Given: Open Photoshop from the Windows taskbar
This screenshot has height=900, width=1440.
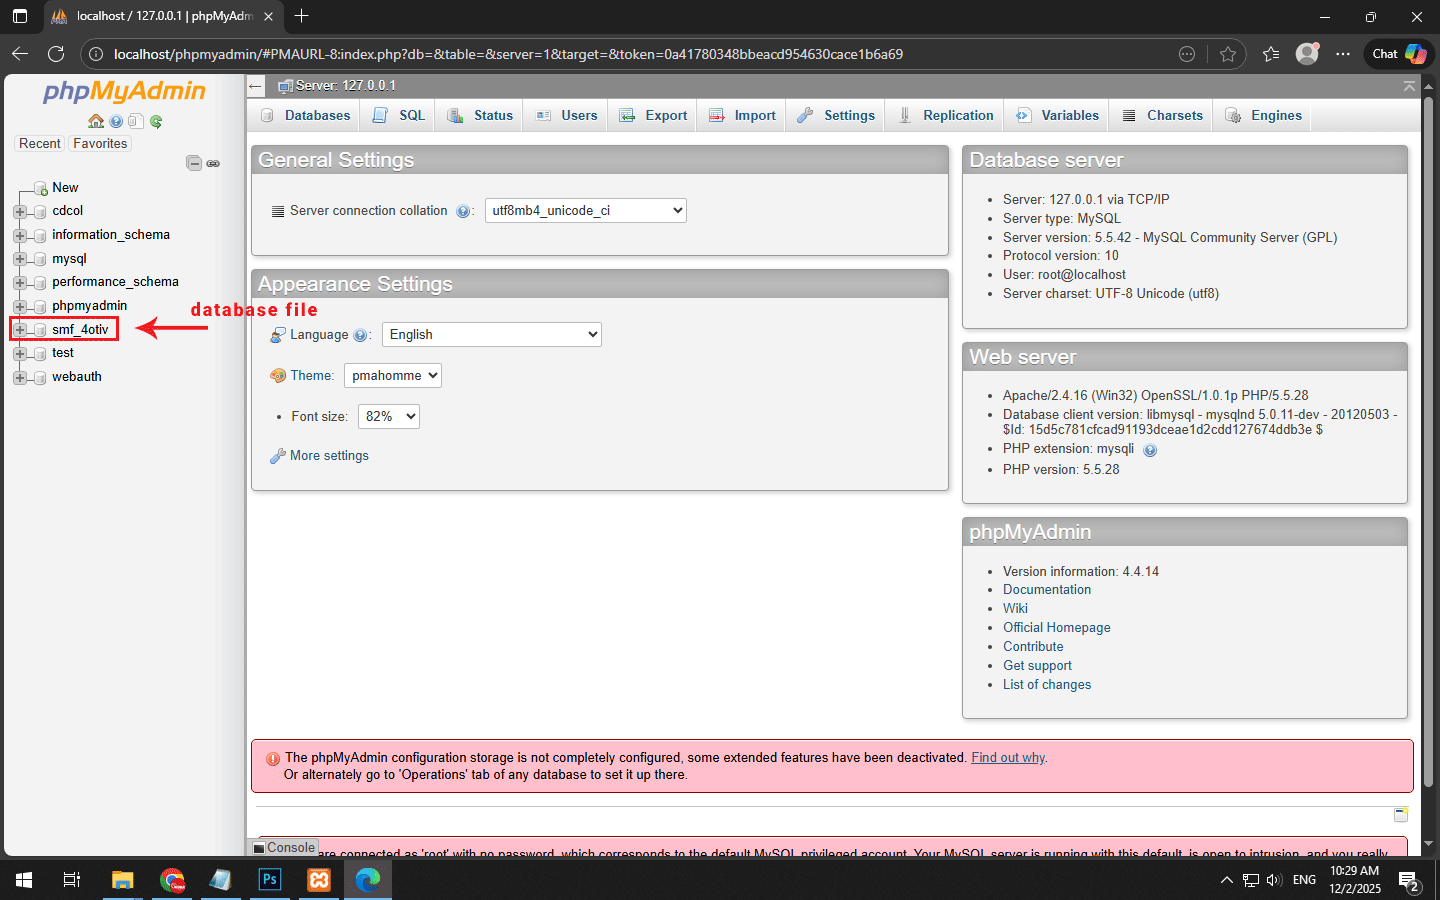Looking at the screenshot, I should [x=270, y=880].
